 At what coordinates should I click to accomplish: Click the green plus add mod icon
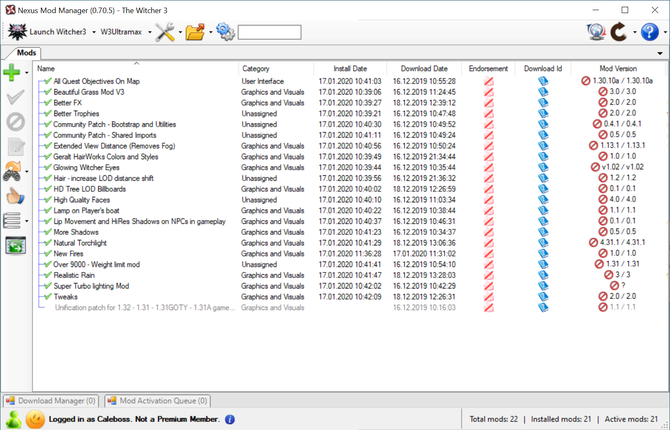(12, 72)
